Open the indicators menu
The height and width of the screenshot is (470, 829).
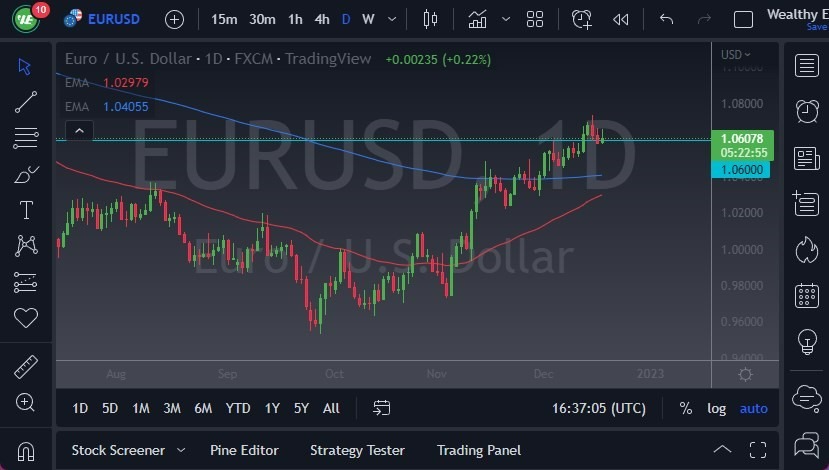[477, 20]
